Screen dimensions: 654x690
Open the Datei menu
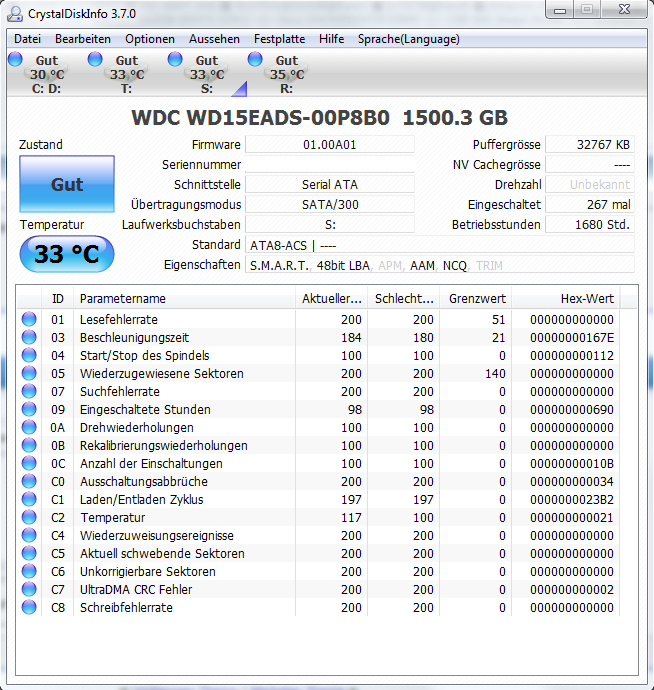[x=27, y=39]
